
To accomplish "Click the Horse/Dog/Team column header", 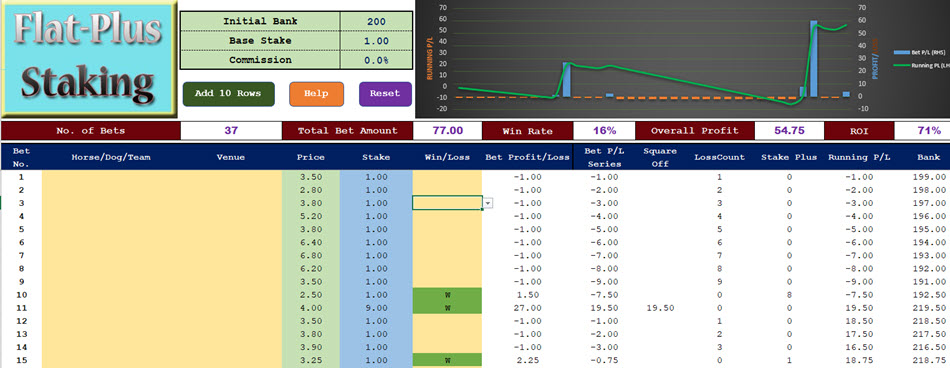I will 111,157.
